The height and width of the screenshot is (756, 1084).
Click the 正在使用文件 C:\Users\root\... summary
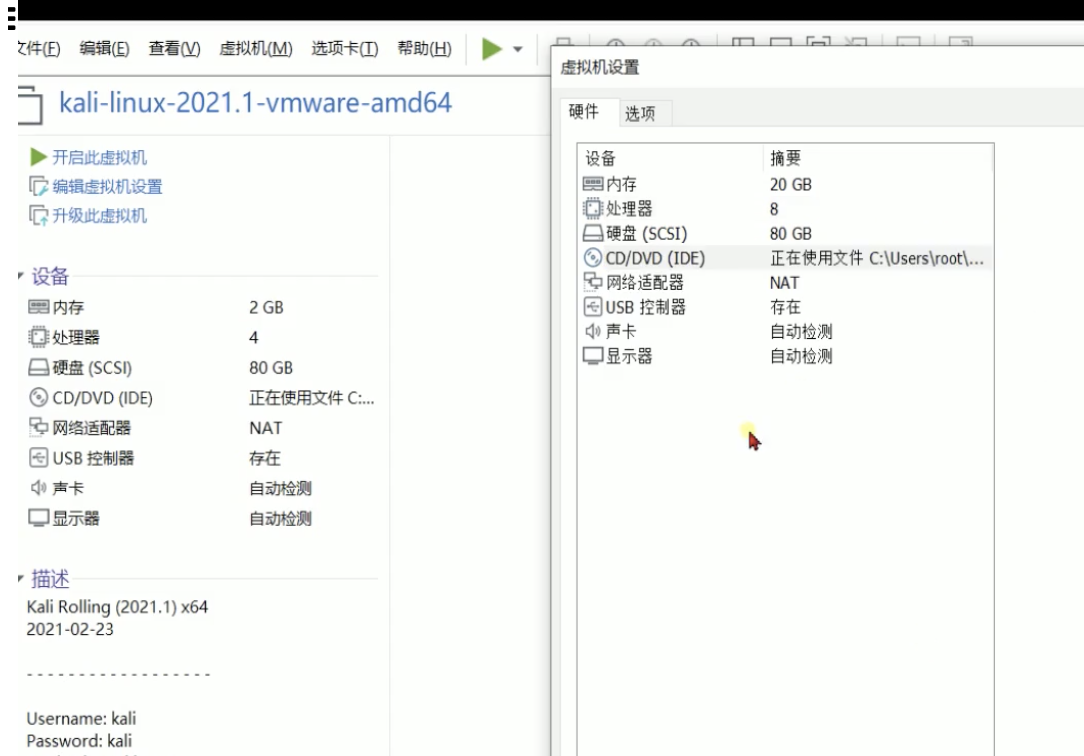pos(877,258)
